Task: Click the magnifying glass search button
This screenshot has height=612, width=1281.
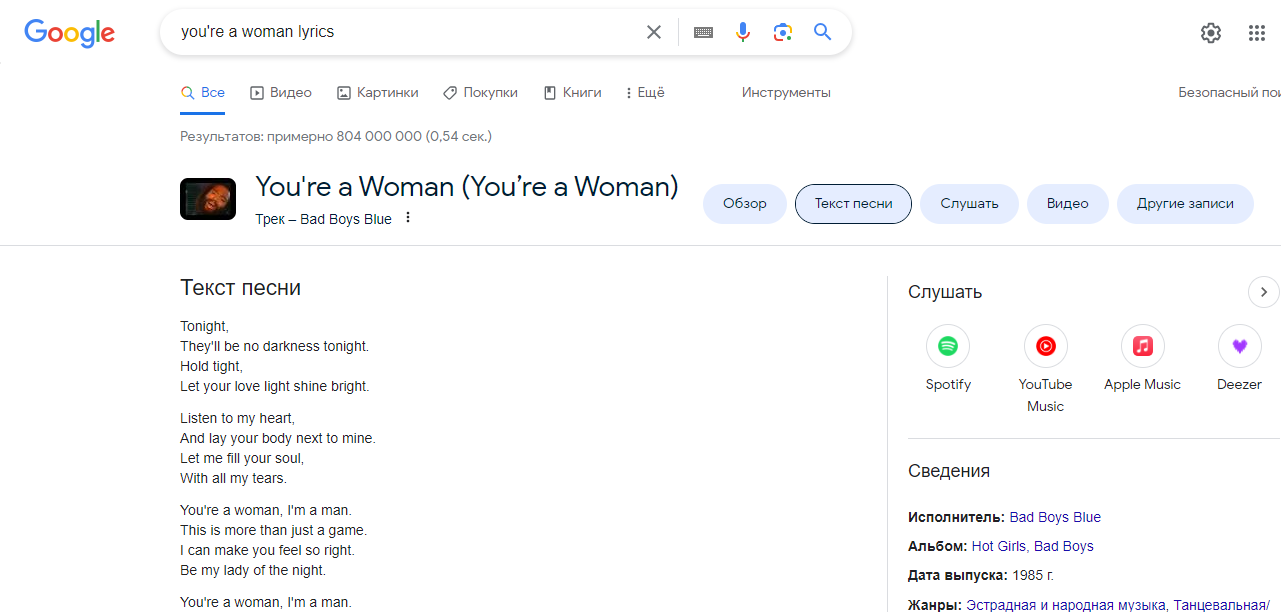Action: (822, 32)
